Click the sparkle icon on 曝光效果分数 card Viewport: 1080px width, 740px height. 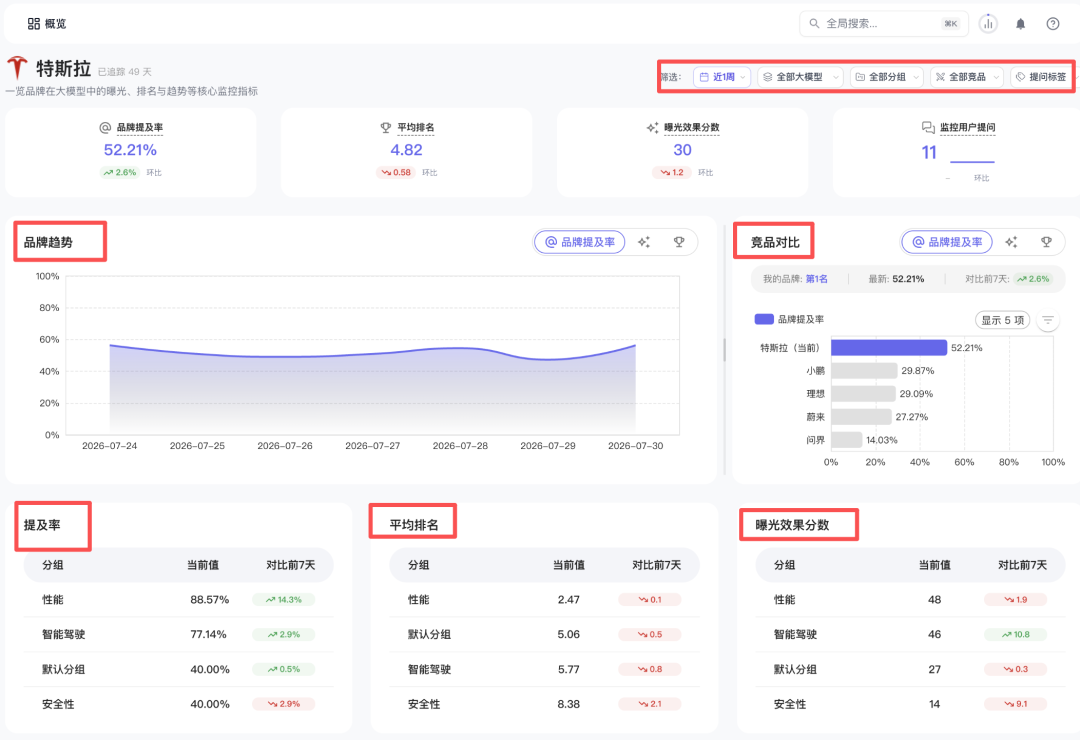(x=652, y=127)
